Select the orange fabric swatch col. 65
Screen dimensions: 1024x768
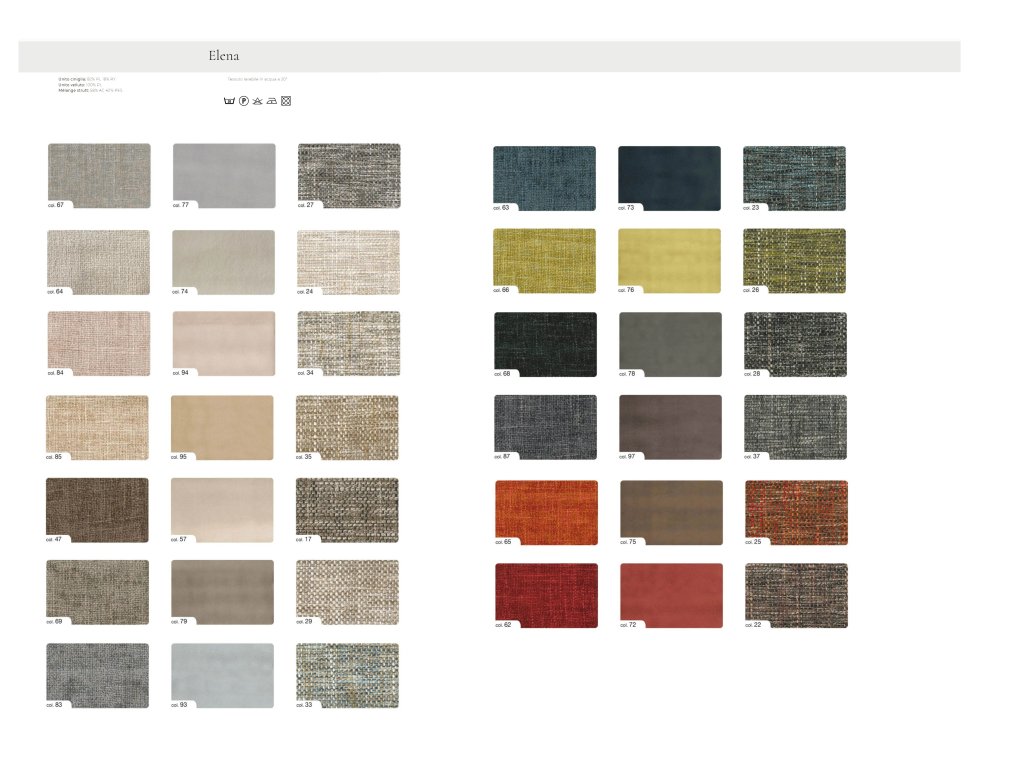pyautogui.click(x=546, y=512)
